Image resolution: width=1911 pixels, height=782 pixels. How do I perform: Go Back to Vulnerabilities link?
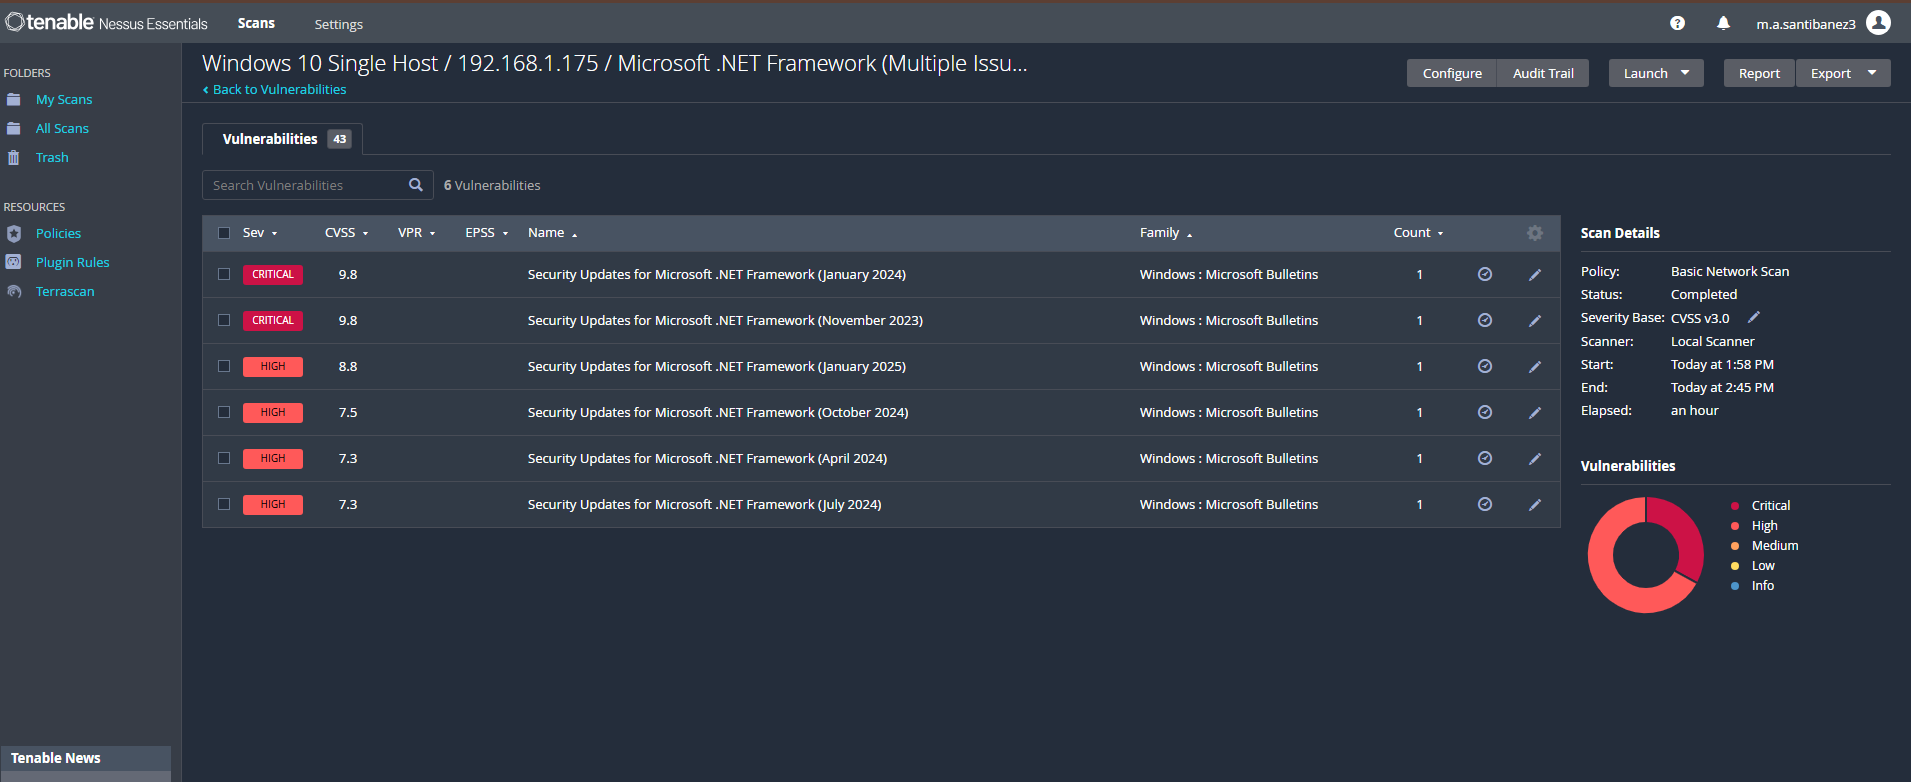click(275, 89)
